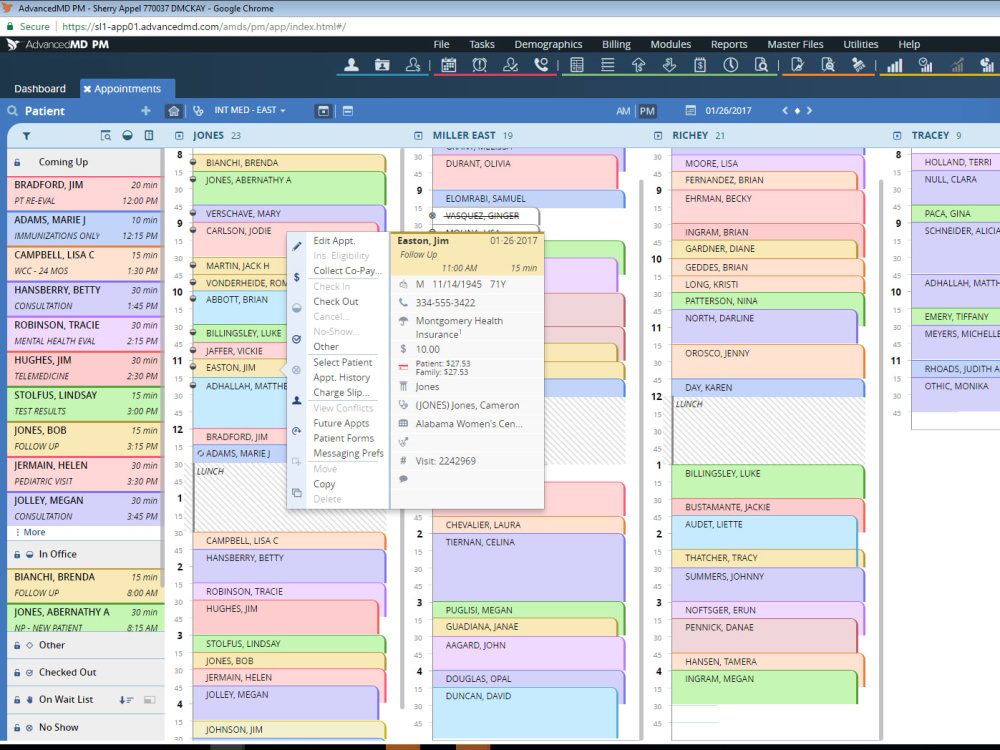Expand the TRACEY column header box
Screen dimensions: 1000x750
(x=897, y=136)
